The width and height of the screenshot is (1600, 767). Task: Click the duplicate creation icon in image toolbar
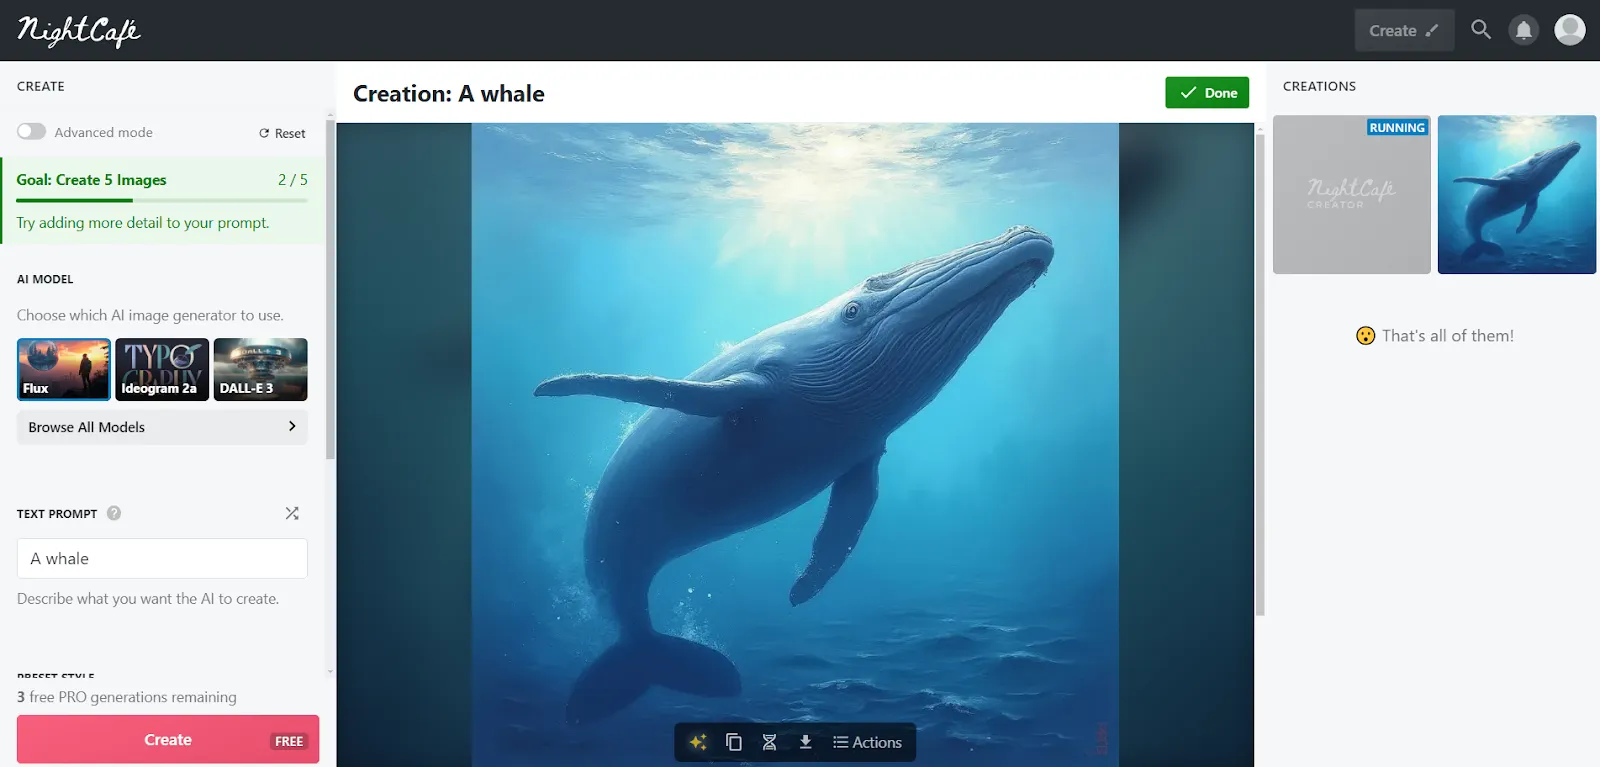click(733, 742)
